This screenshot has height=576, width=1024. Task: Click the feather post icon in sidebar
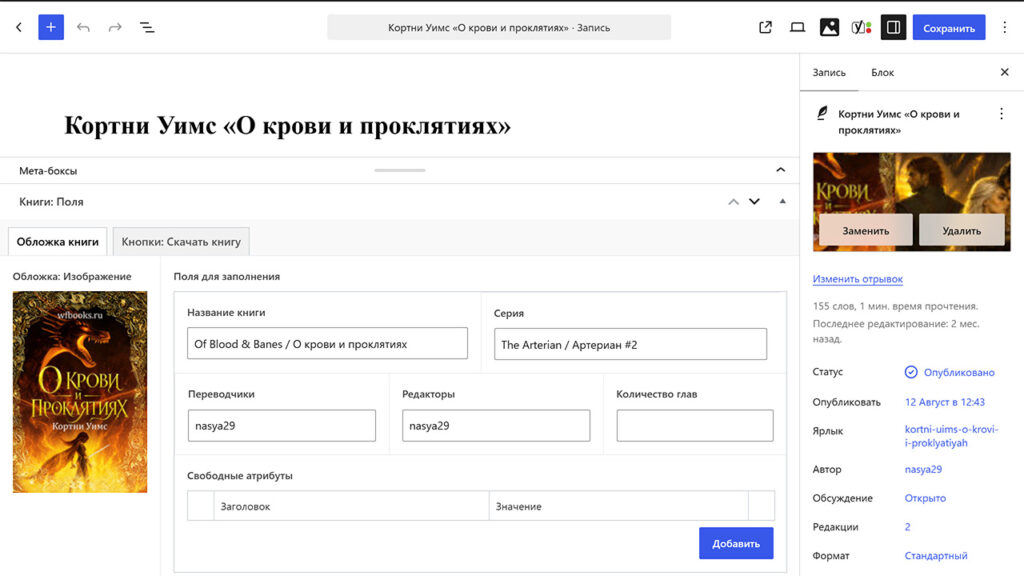click(x=822, y=114)
